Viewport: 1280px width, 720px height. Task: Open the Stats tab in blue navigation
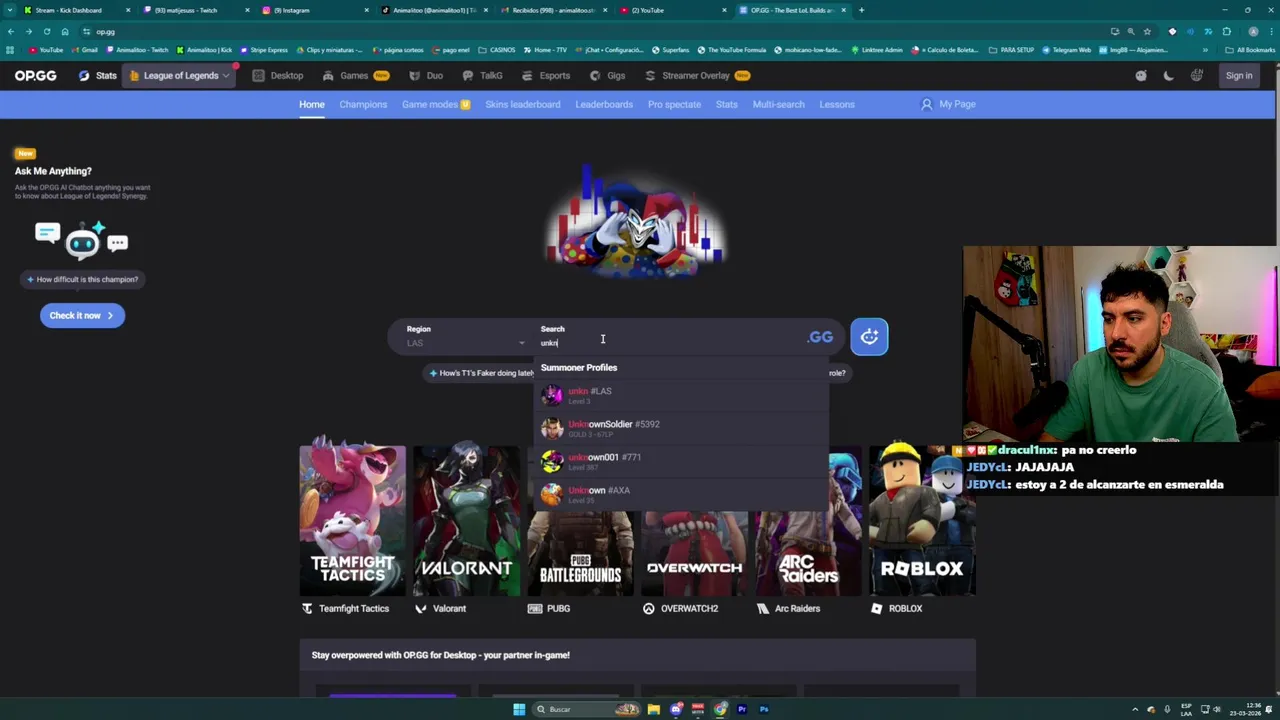click(727, 104)
